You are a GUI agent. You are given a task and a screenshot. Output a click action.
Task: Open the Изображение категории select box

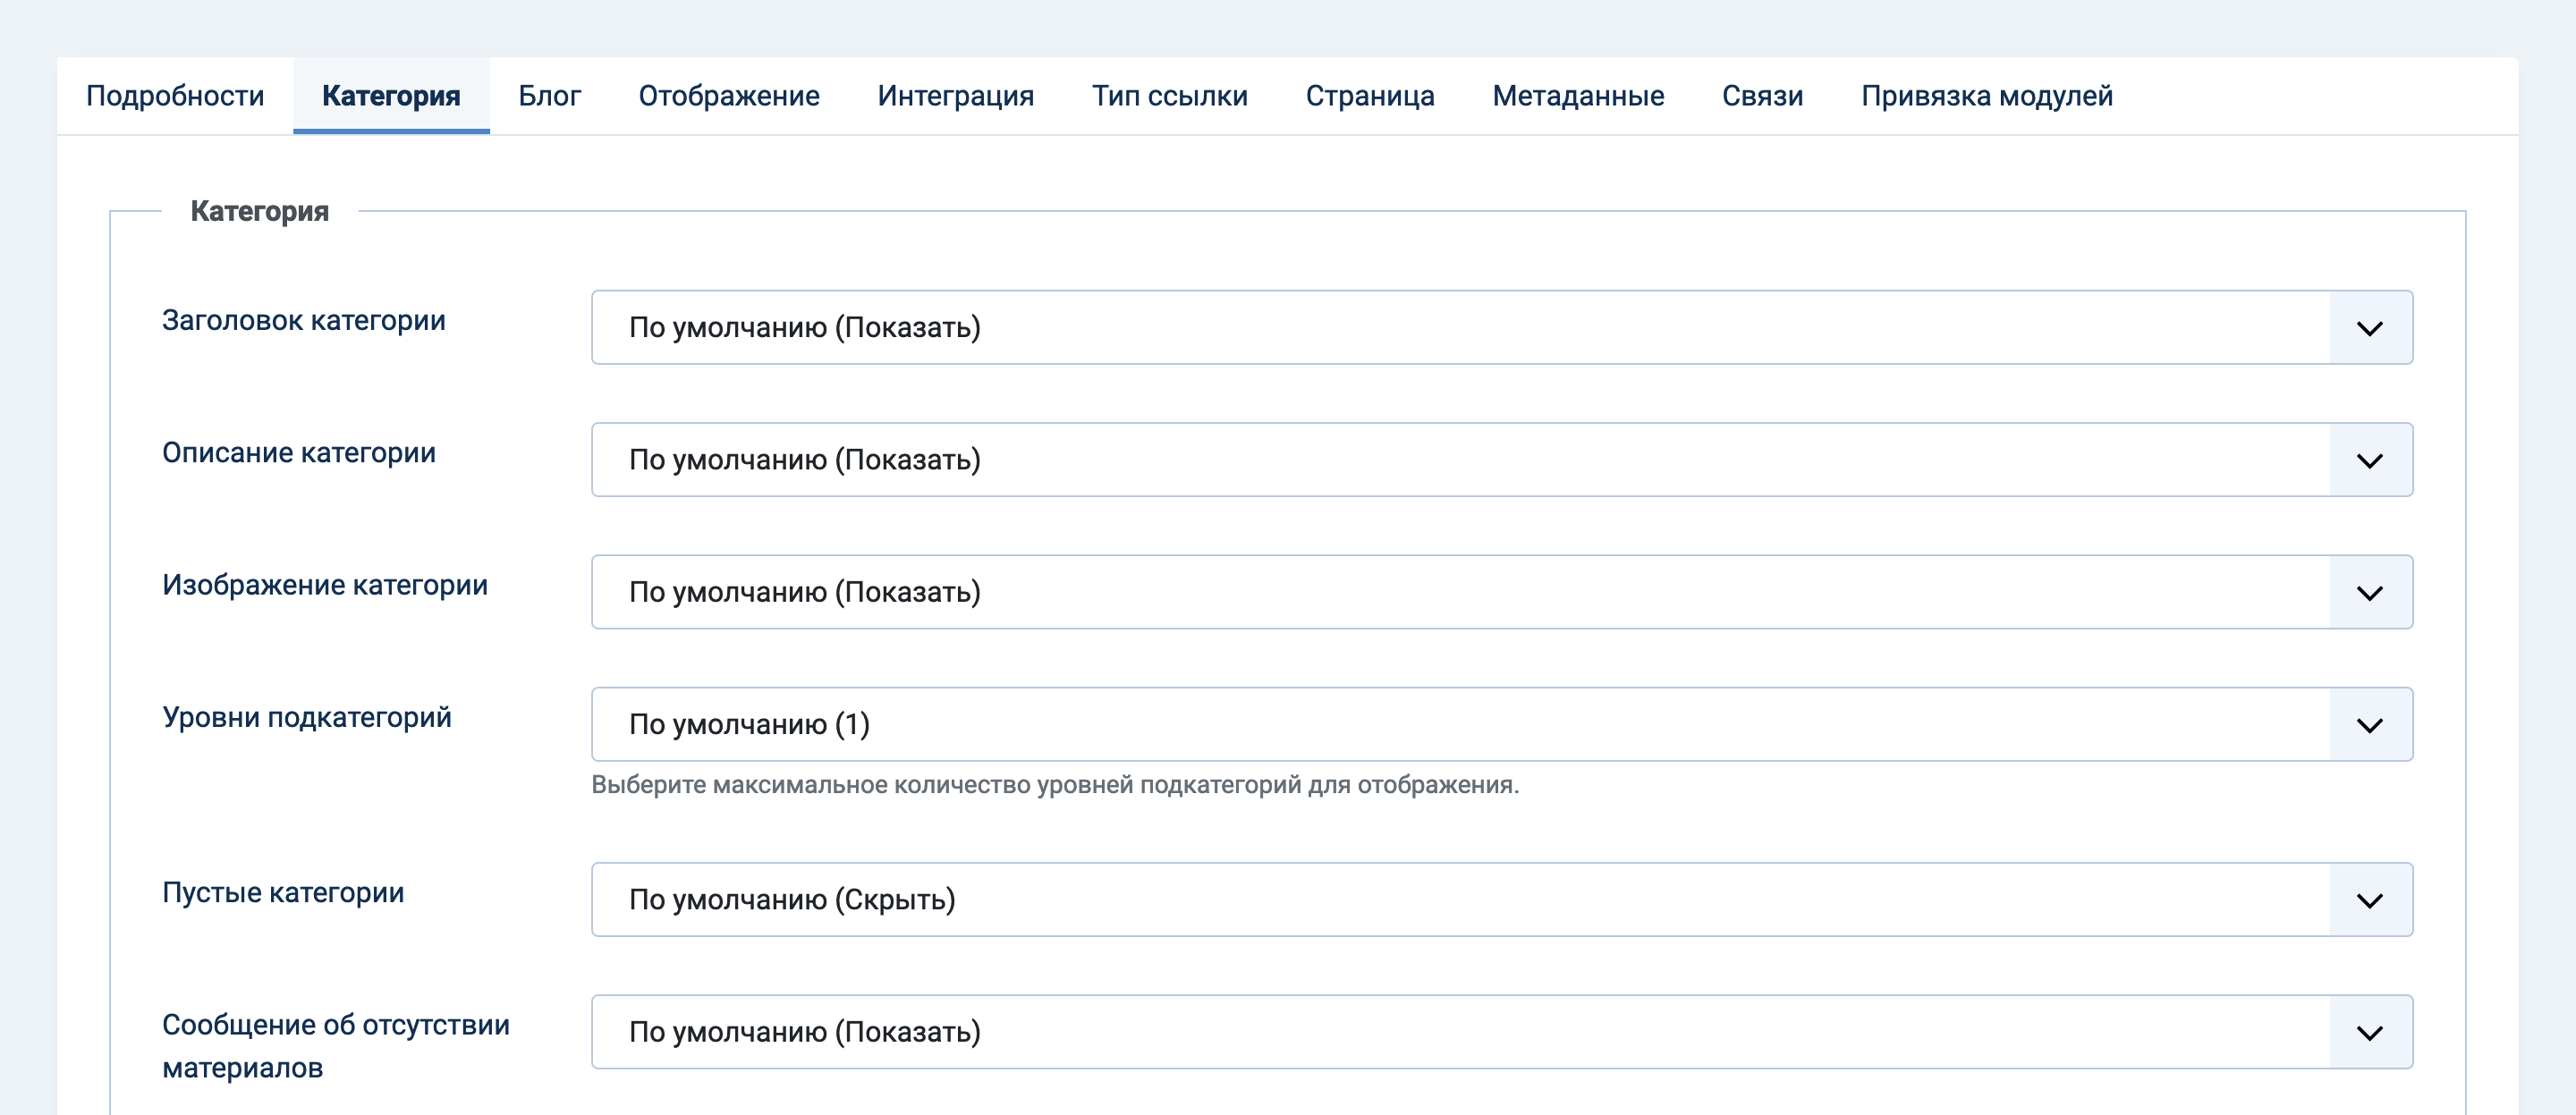[x=1502, y=592]
